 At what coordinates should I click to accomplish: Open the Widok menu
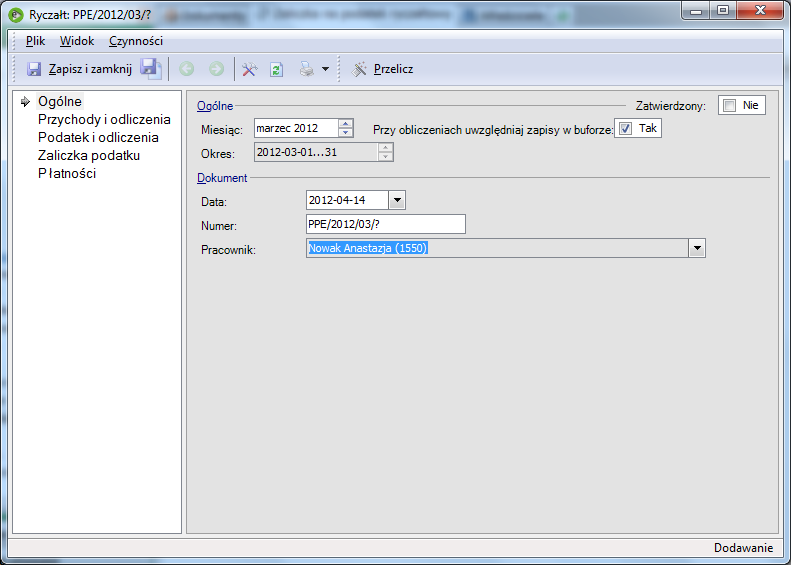tap(77, 41)
